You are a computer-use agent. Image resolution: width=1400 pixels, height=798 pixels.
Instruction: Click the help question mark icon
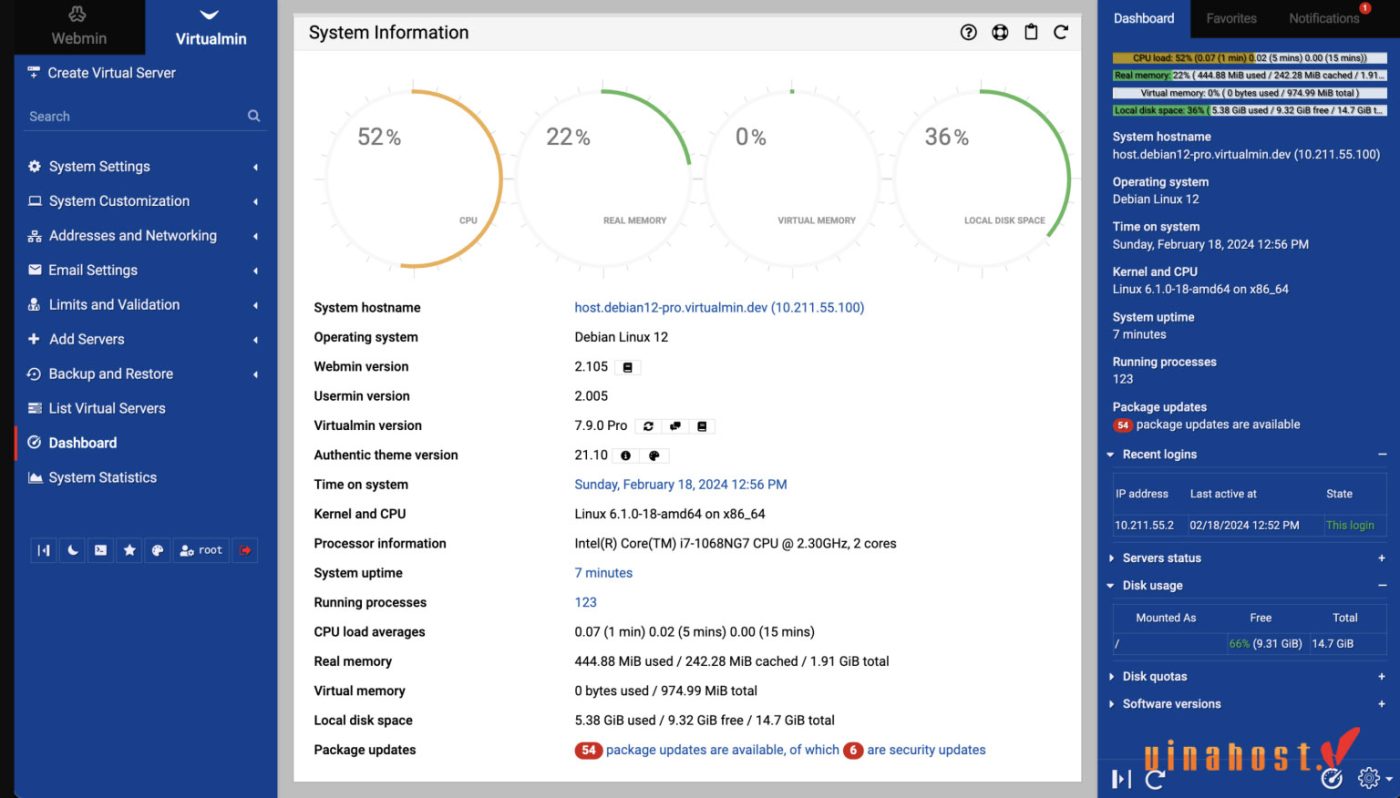coord(968,32)
